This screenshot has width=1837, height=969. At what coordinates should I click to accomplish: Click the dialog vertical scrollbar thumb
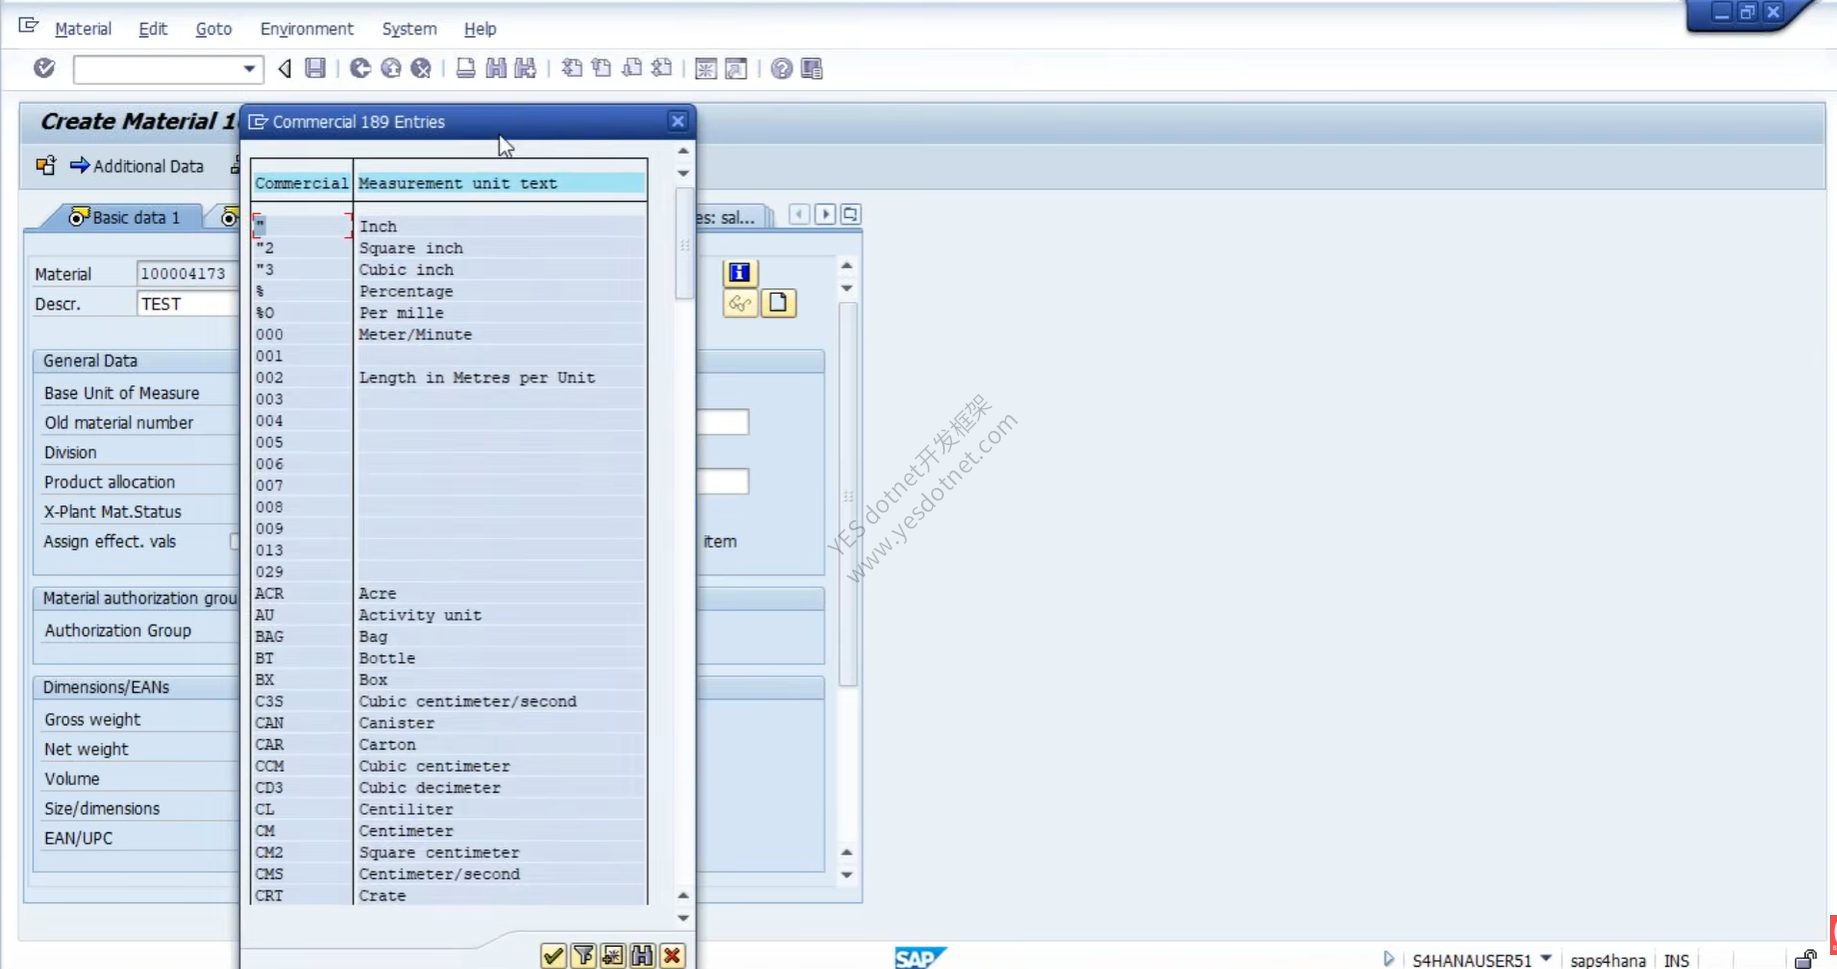pos(684,244)
